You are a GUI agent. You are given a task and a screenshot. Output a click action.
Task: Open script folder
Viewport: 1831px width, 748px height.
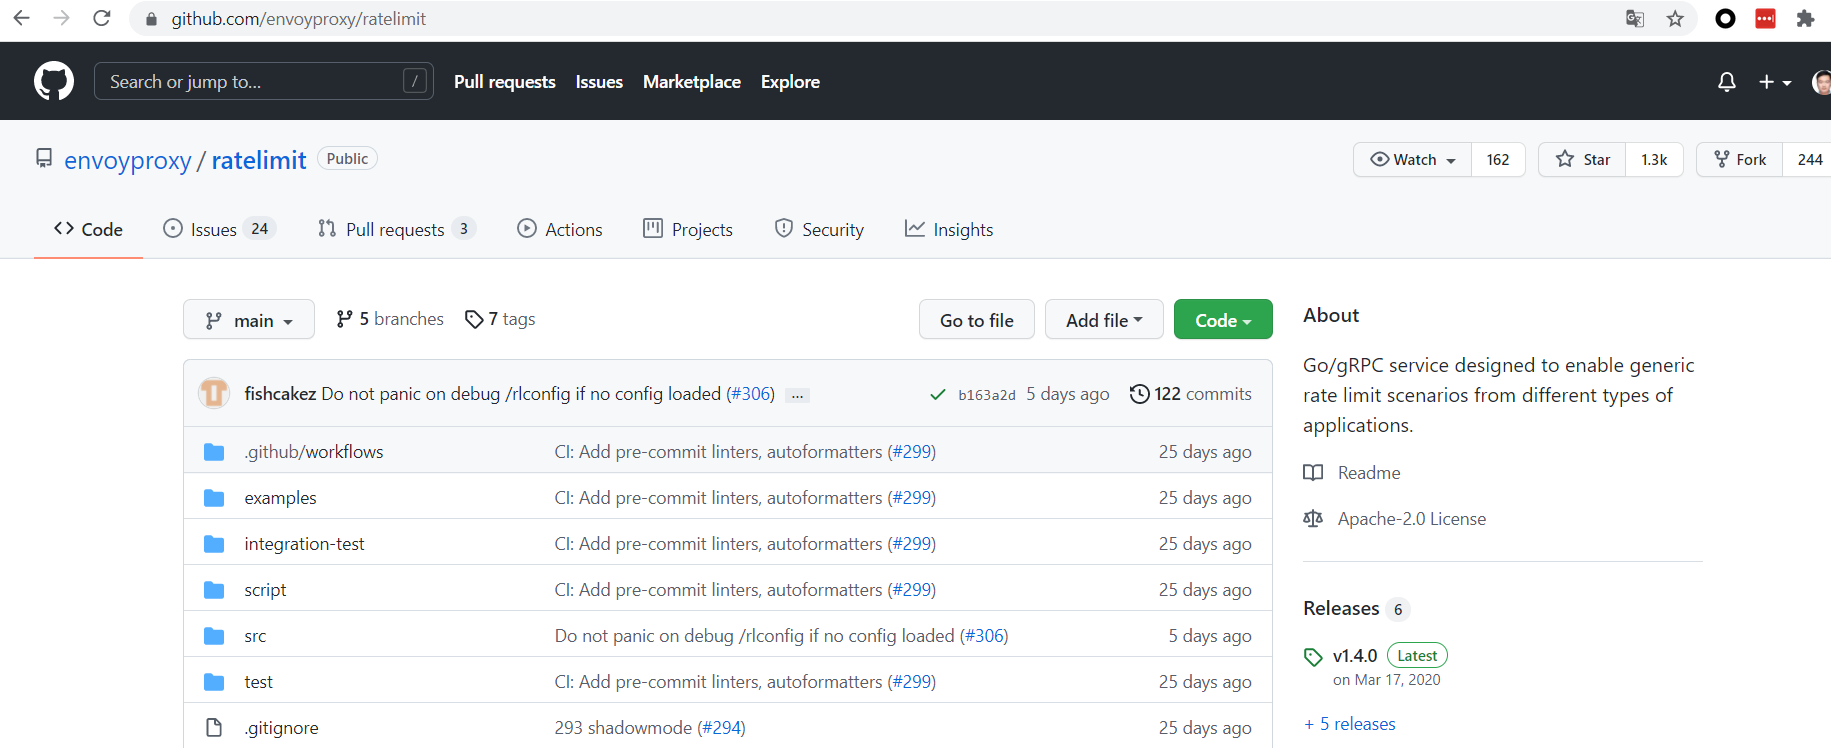click(265, 590)
